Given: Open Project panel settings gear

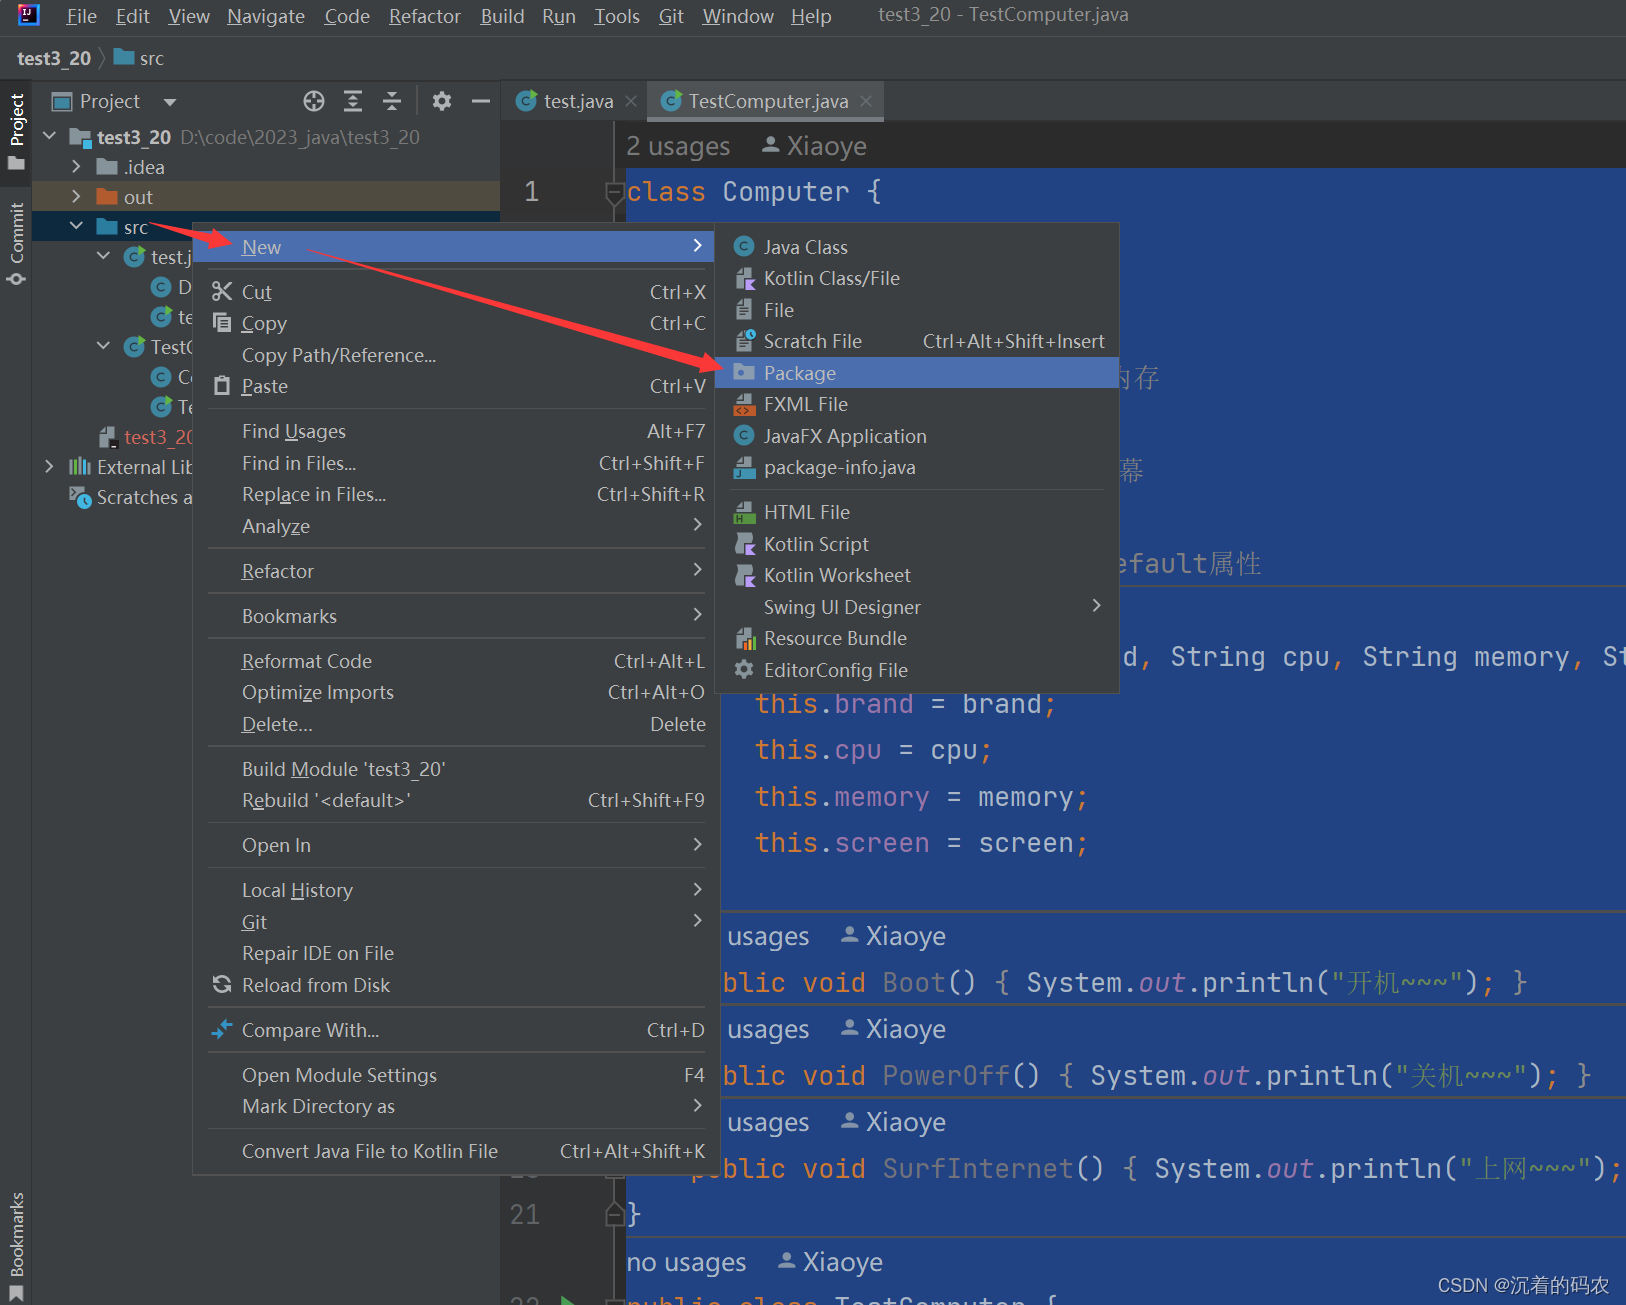Looking at the screenshot, I should pyautogui.click(x=442, y=101).
